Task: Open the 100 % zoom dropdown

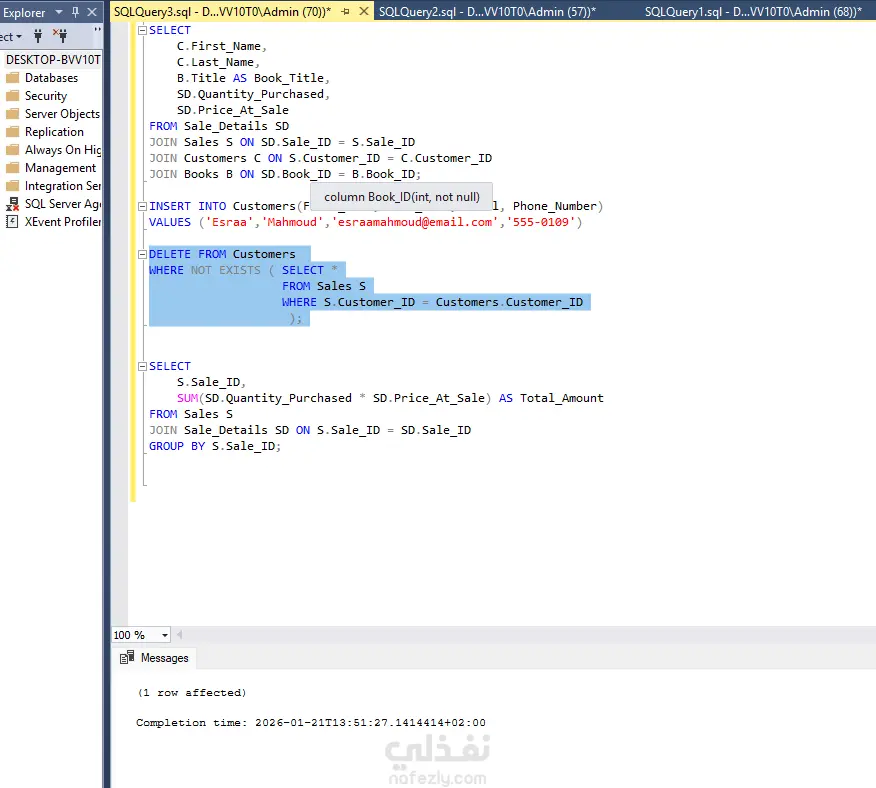Action: pos(165,635)
